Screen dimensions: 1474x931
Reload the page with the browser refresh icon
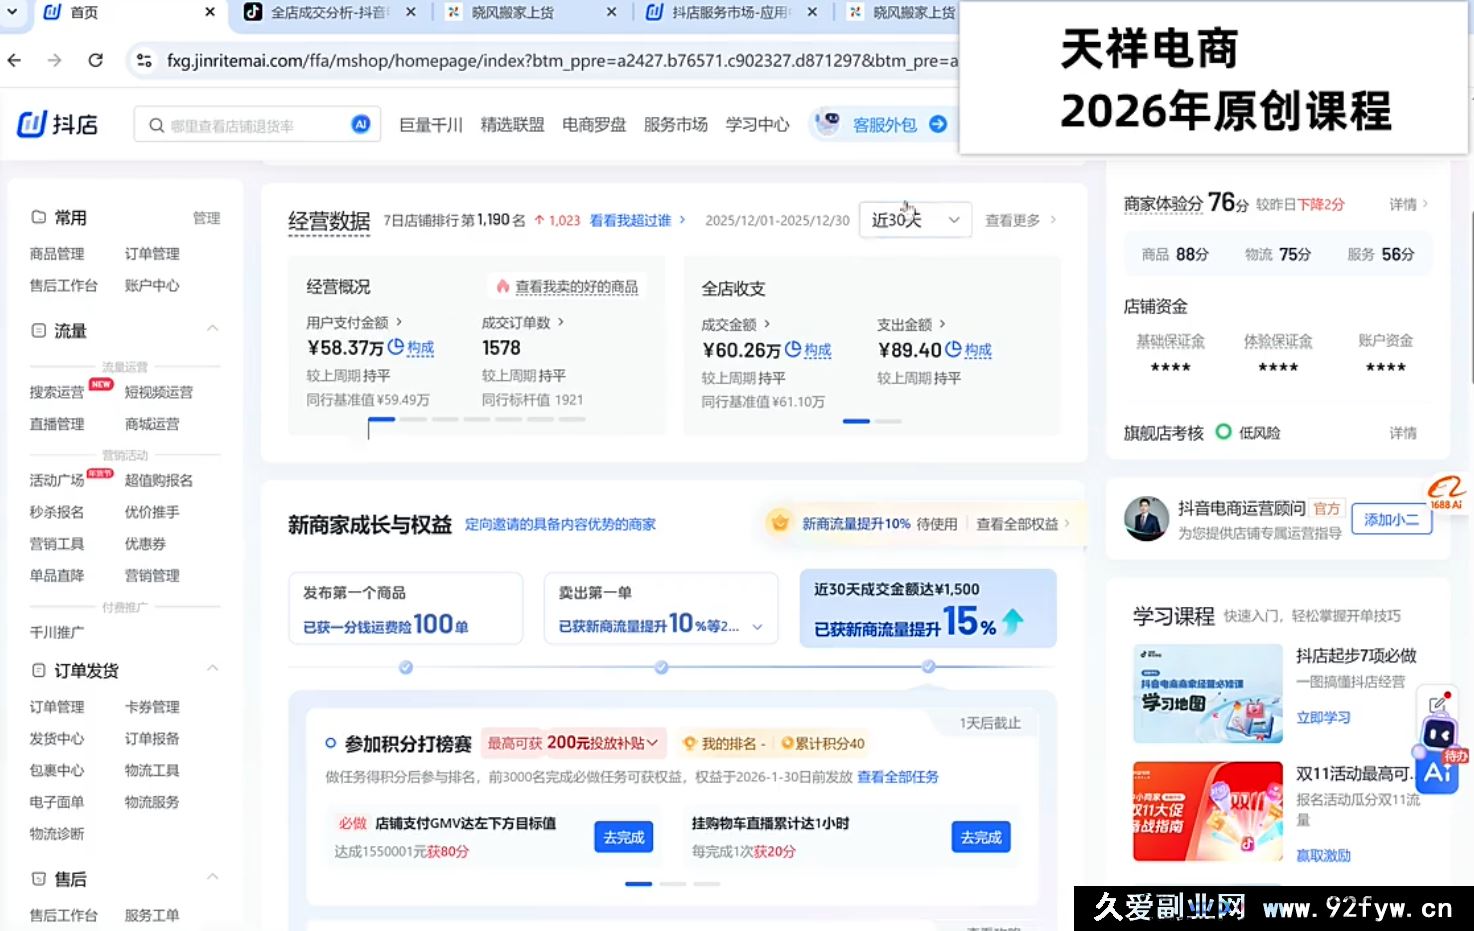point(95,60)
